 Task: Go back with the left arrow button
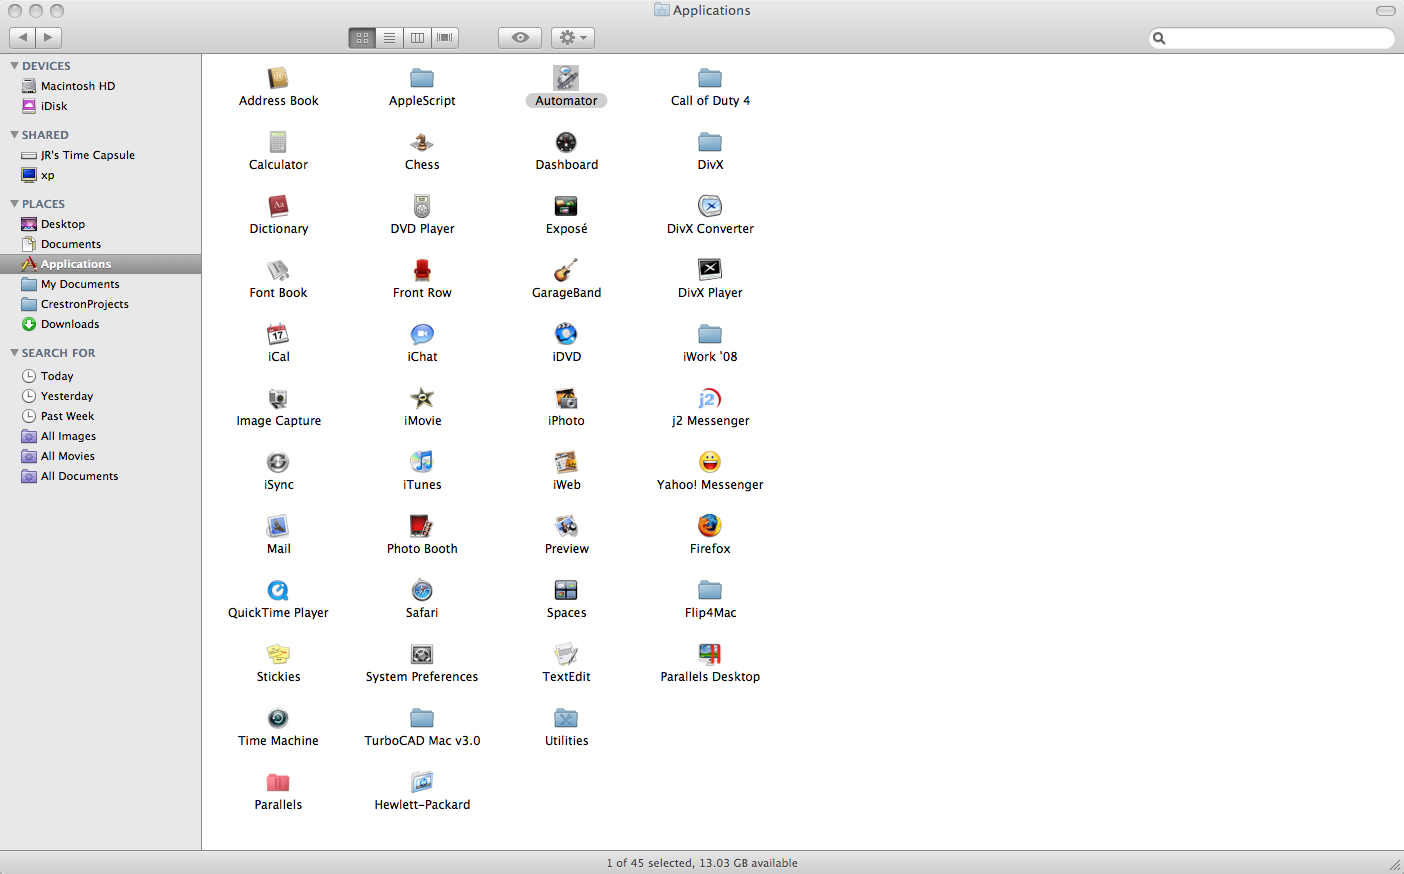[x=22, y=37]
